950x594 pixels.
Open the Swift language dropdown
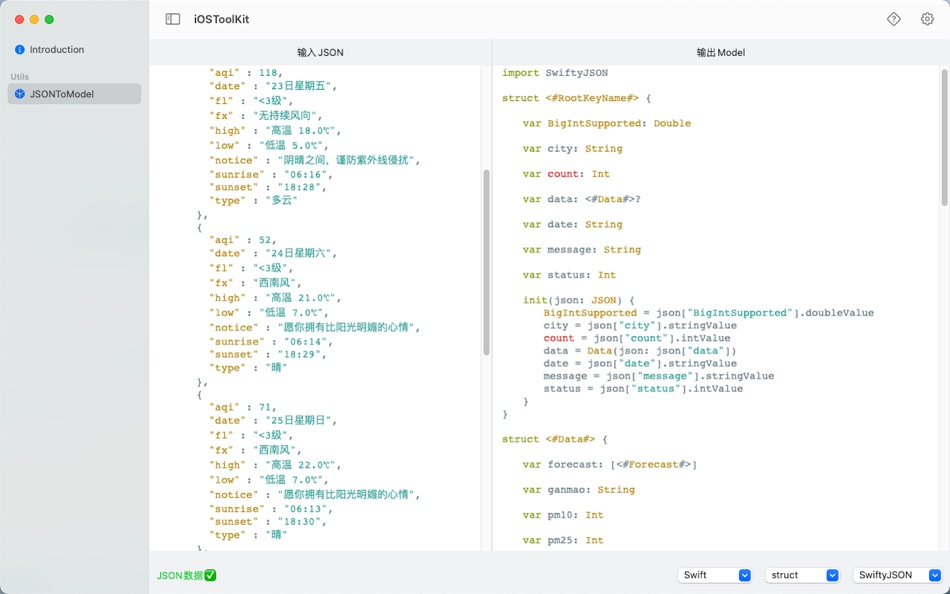(x=714, y=575)
